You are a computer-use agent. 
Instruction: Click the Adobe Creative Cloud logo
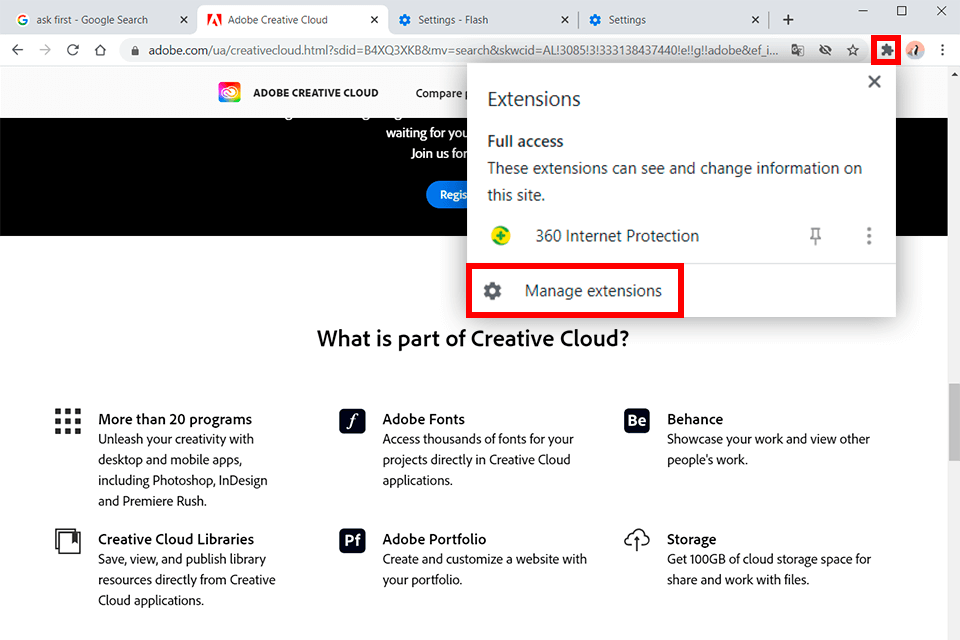[x=230, y=92]
